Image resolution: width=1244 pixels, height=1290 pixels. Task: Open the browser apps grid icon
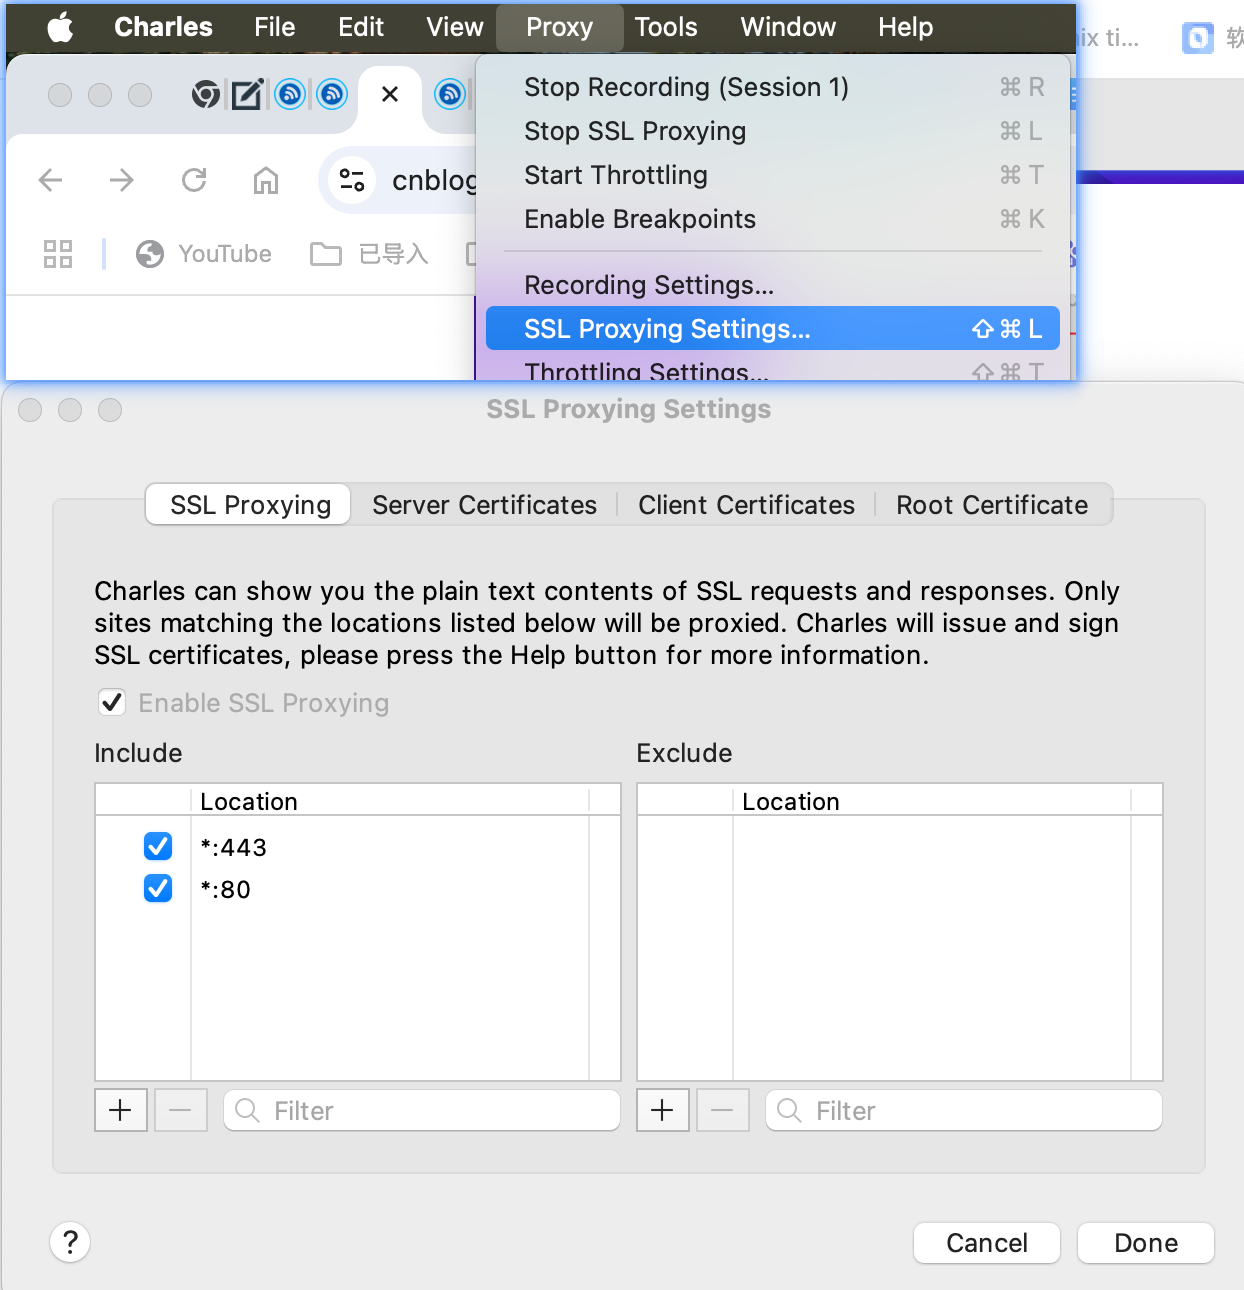point(58,254)
